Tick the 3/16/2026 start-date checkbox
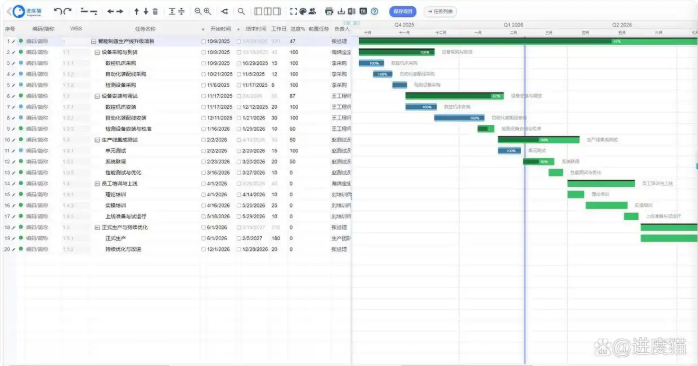This screenshot has height=366, width=698. tap(203, 172)
